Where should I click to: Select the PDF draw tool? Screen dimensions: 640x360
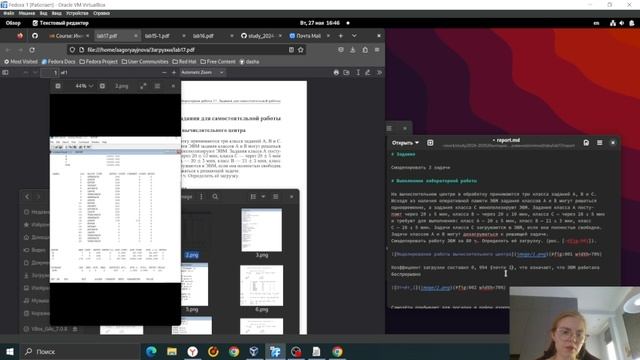point(368,73)
